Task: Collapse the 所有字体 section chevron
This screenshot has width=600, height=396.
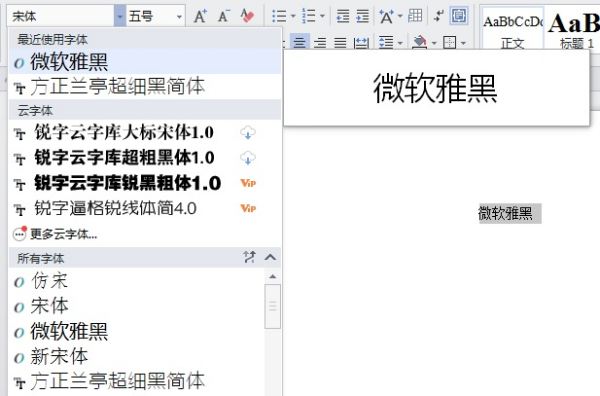Action: tap(270, 257)
